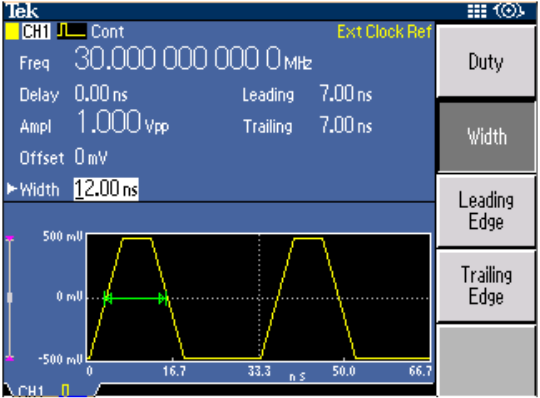Click the Delay value 0.00 ns

click(101, 93)
